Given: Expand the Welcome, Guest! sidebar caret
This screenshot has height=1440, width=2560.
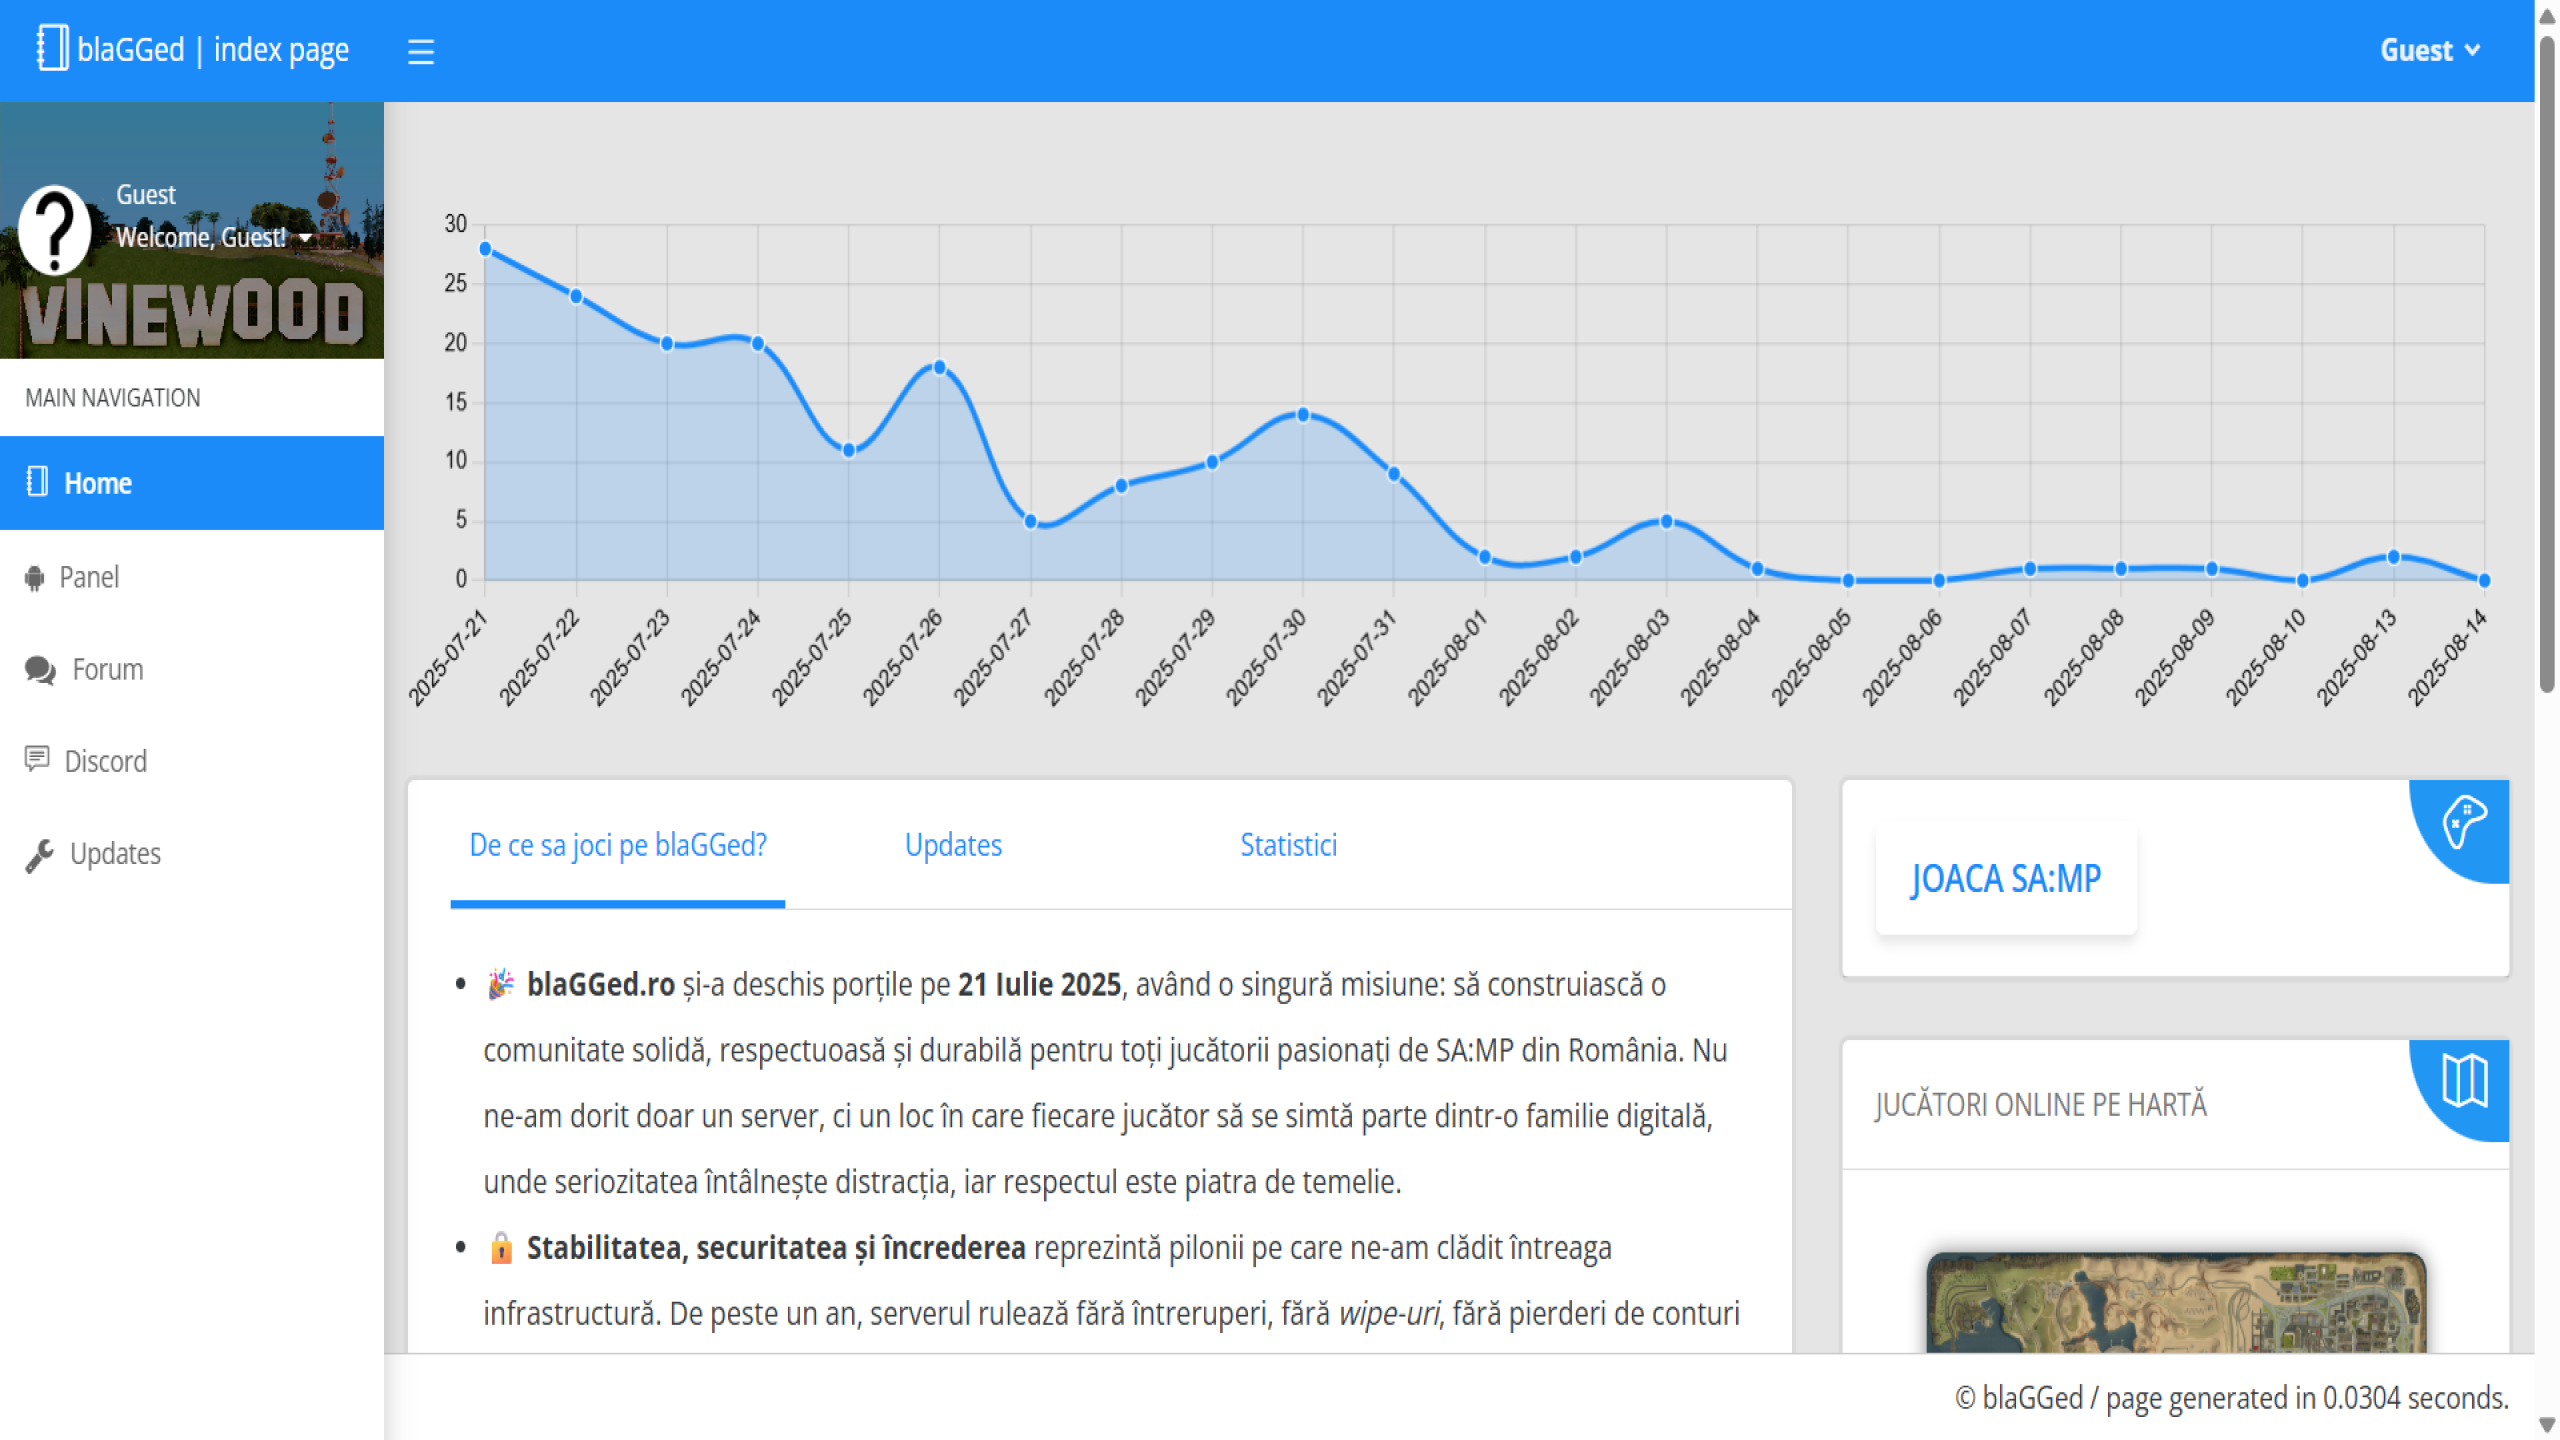Looking at the screenshot, I should [x=305, y=238].
